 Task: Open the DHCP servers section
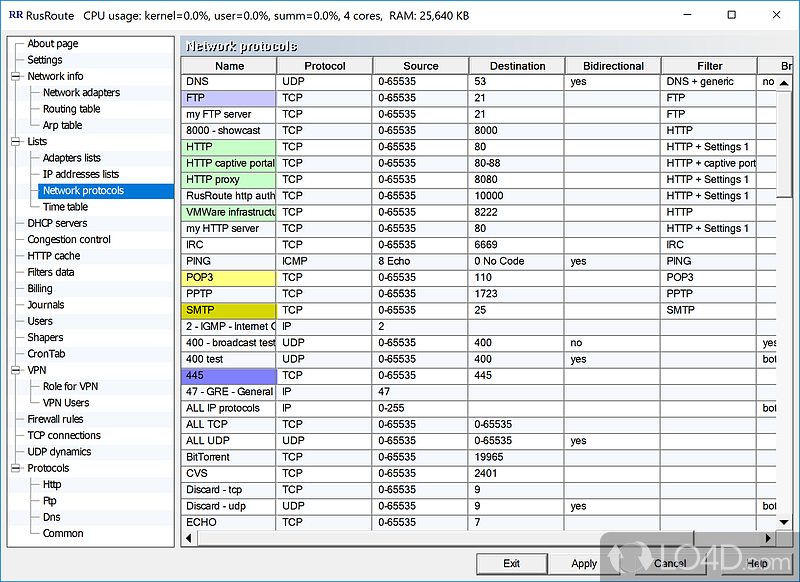click(x=57, y=223)
